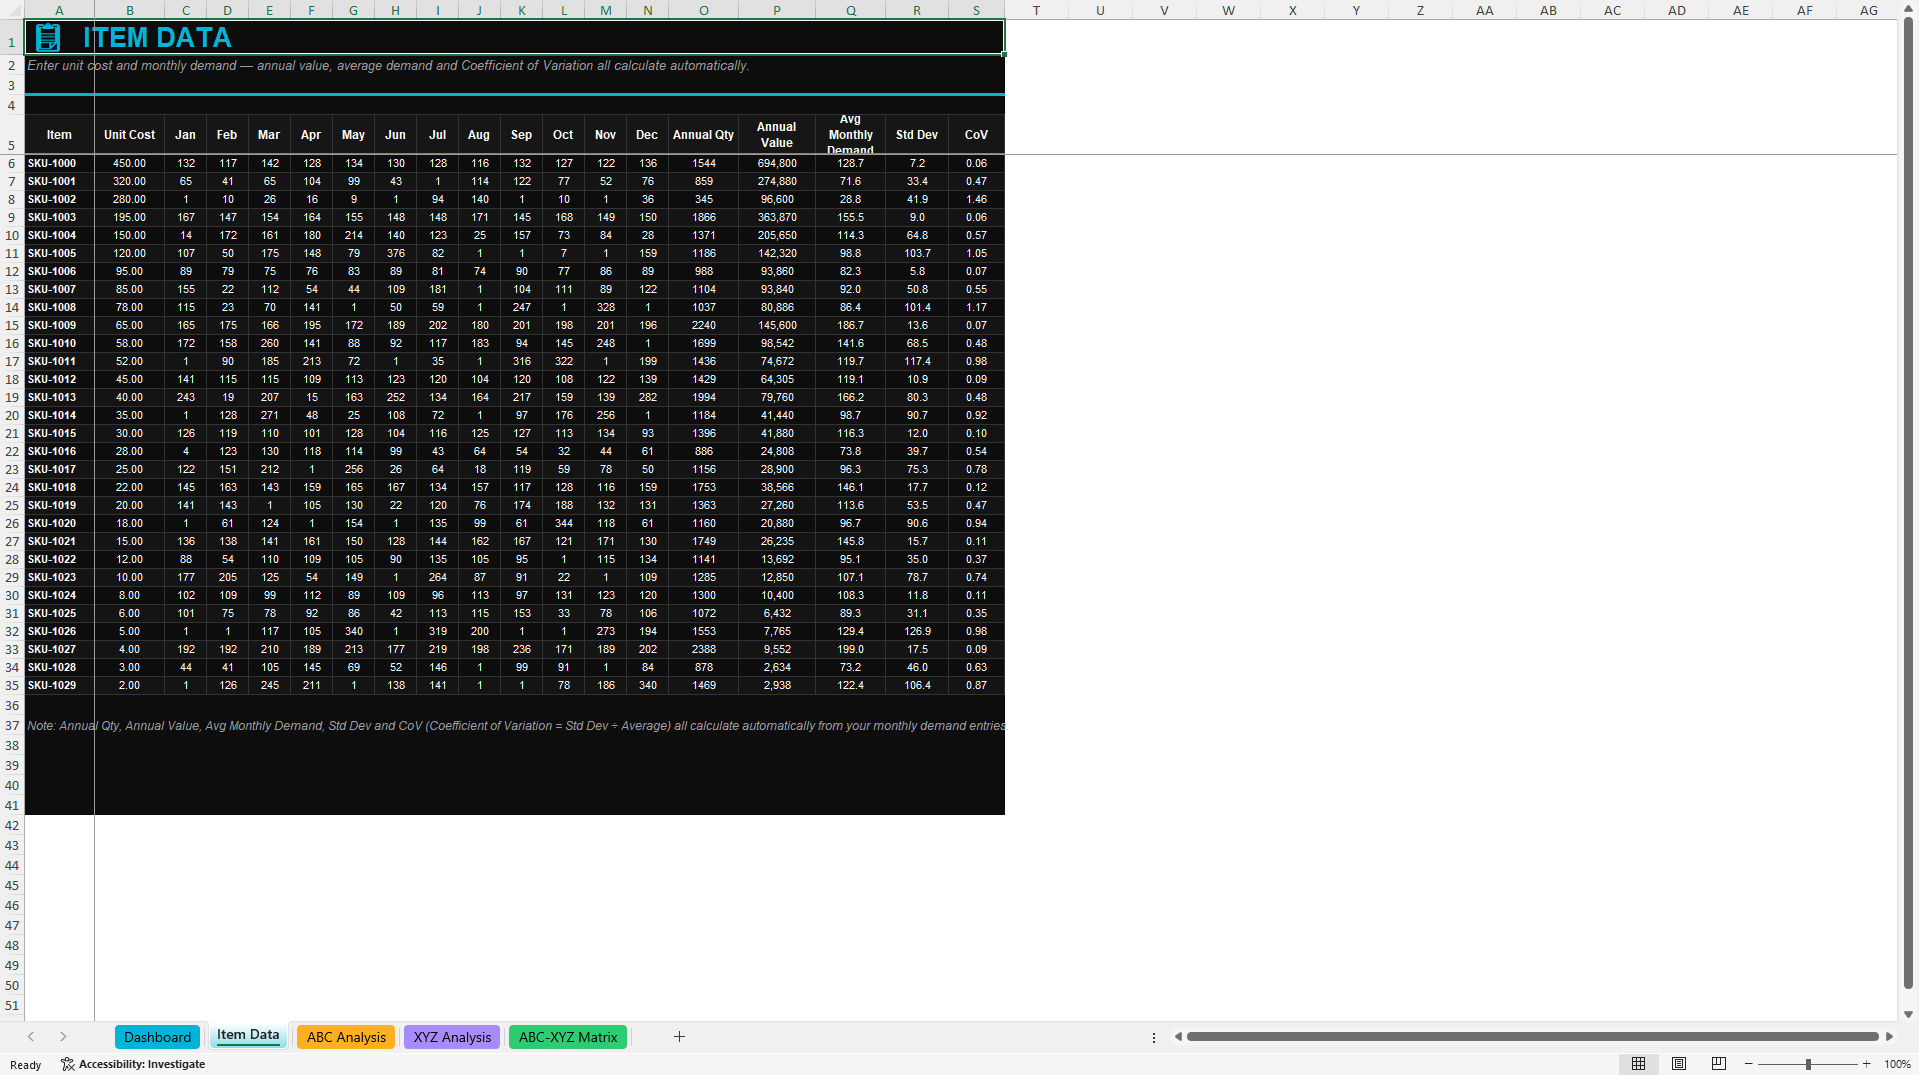The width and height of the screenshot is (1919, 1075).
Task: Select the SKU-1000 item cell
Action: point(59,163)
